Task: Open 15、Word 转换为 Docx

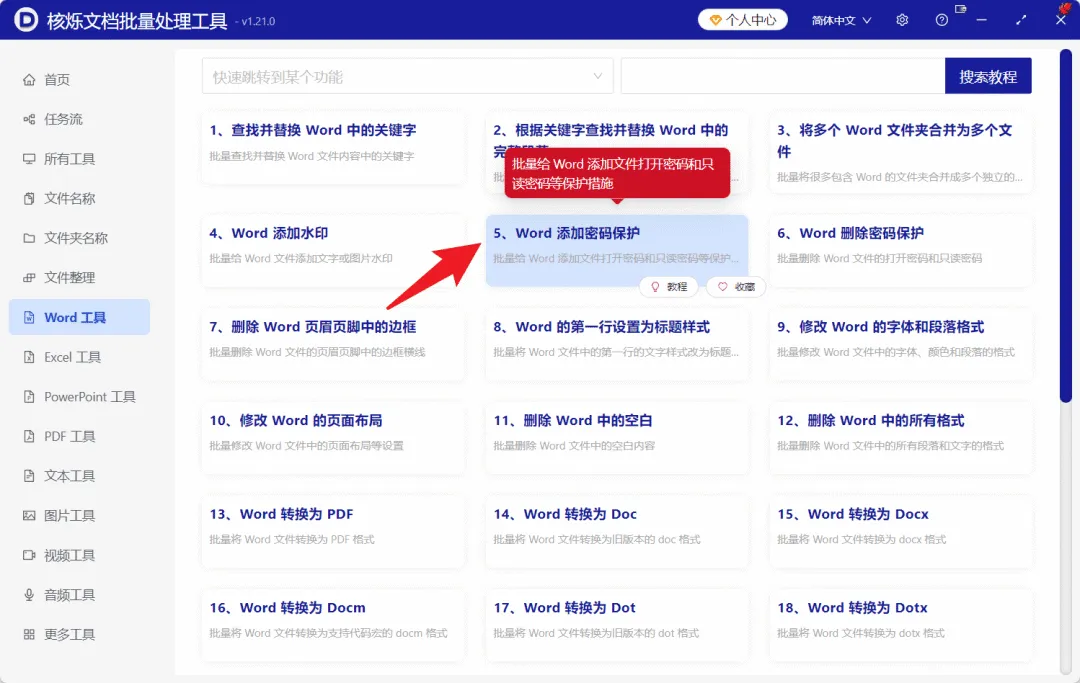Action: point(901,531)
